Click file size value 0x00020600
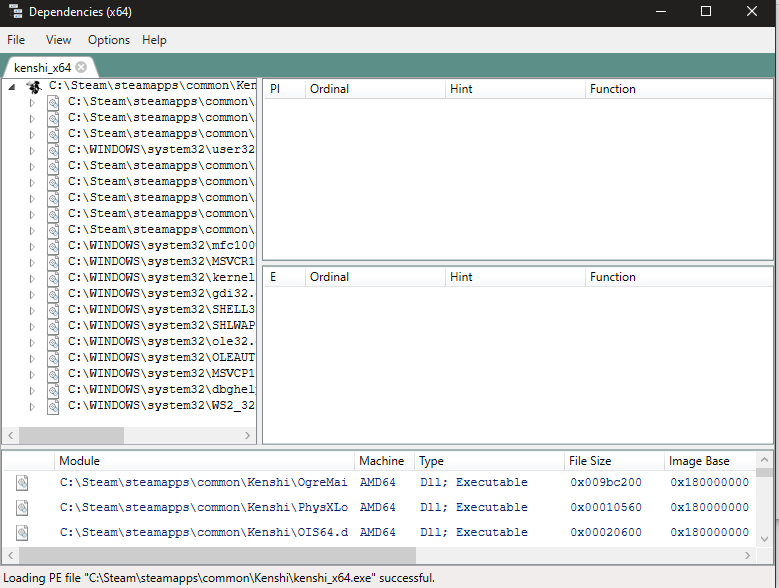Screen dimensions: 779x588 point(606,532)
